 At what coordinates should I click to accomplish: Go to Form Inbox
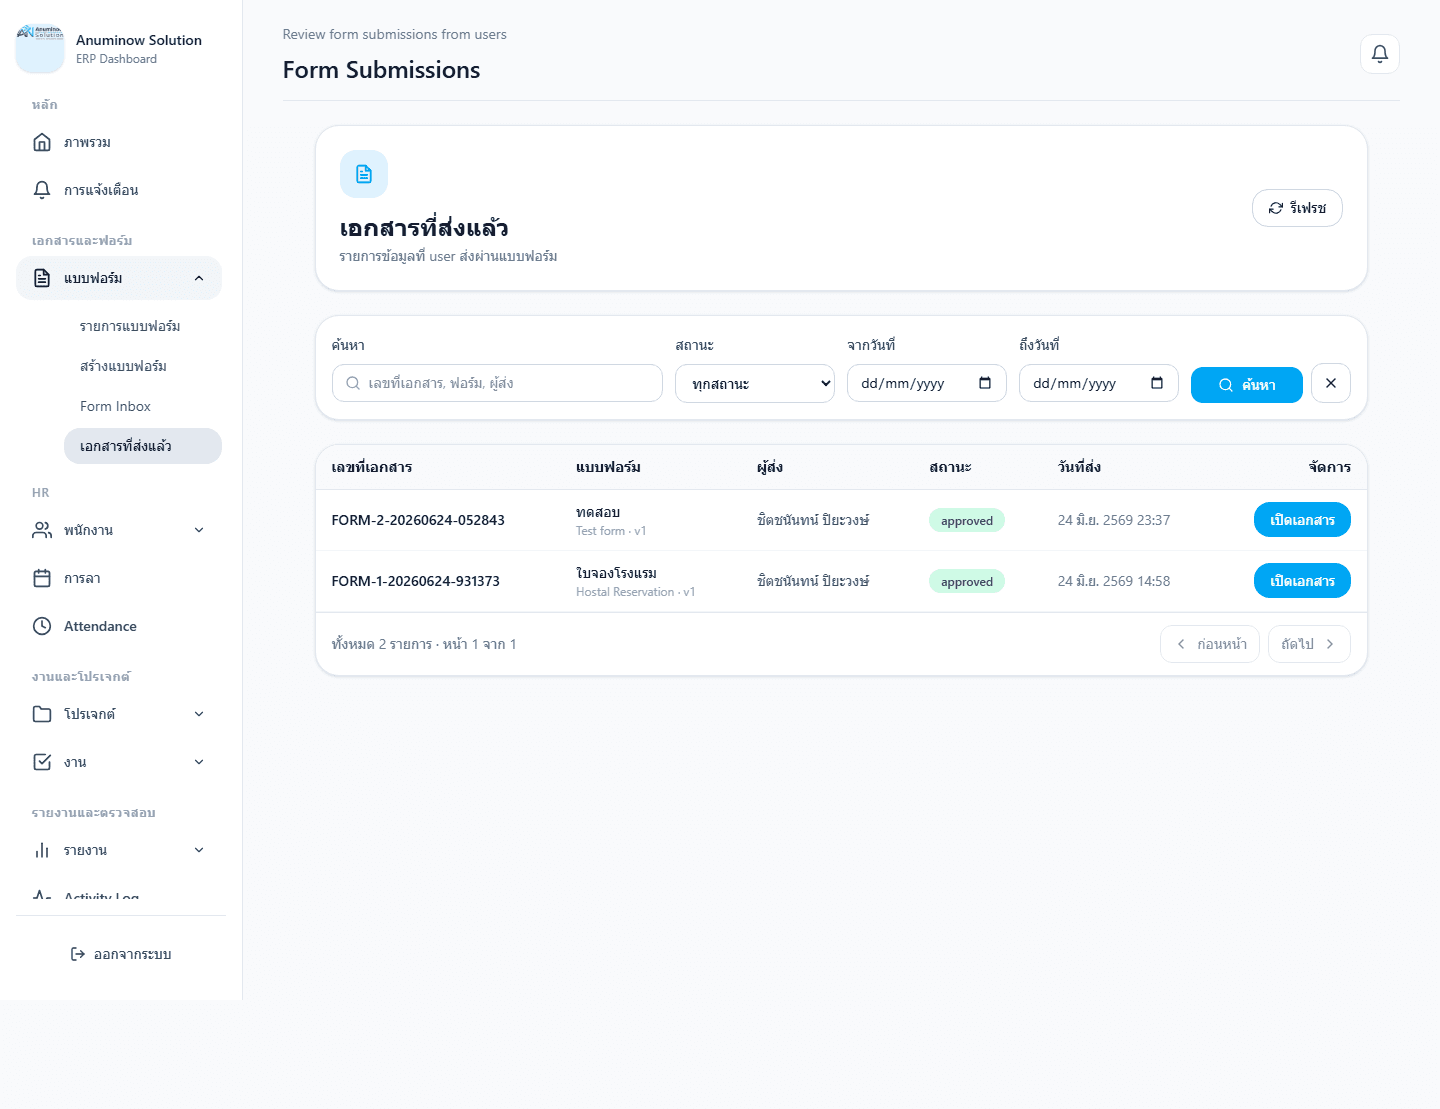click(143, 406)
